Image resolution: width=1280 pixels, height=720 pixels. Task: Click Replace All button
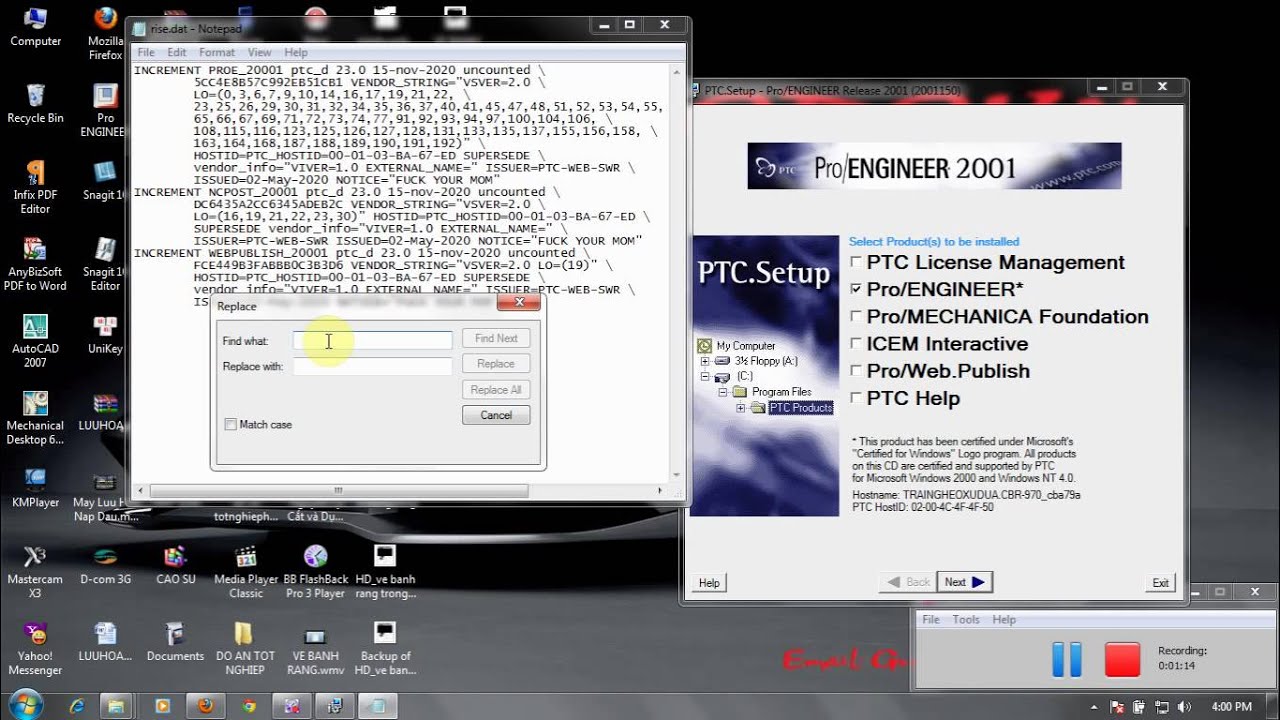[496, 390]
